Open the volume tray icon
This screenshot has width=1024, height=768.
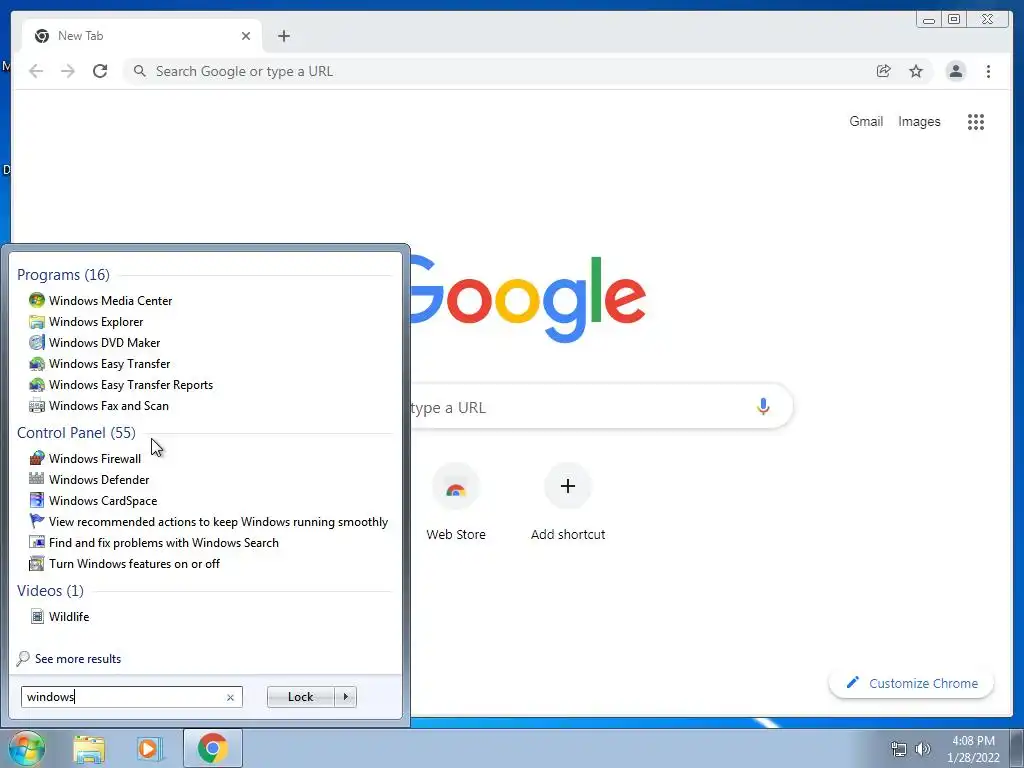[x=923, y=749]
